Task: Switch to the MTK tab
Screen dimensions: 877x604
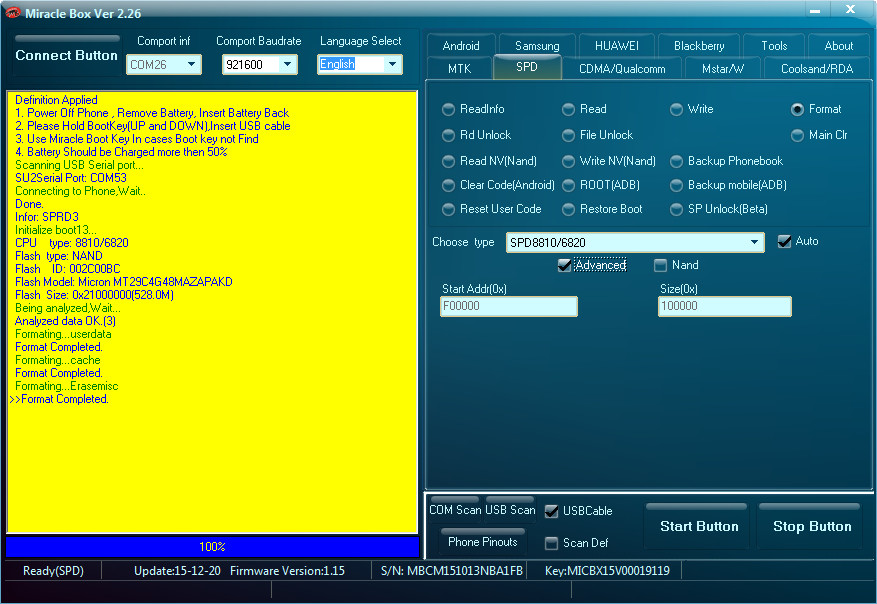Action: click(459, 69)
